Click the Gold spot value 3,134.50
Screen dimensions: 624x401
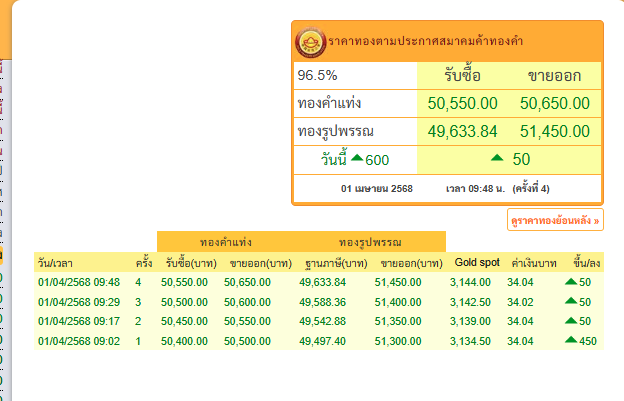pos(470,341)
